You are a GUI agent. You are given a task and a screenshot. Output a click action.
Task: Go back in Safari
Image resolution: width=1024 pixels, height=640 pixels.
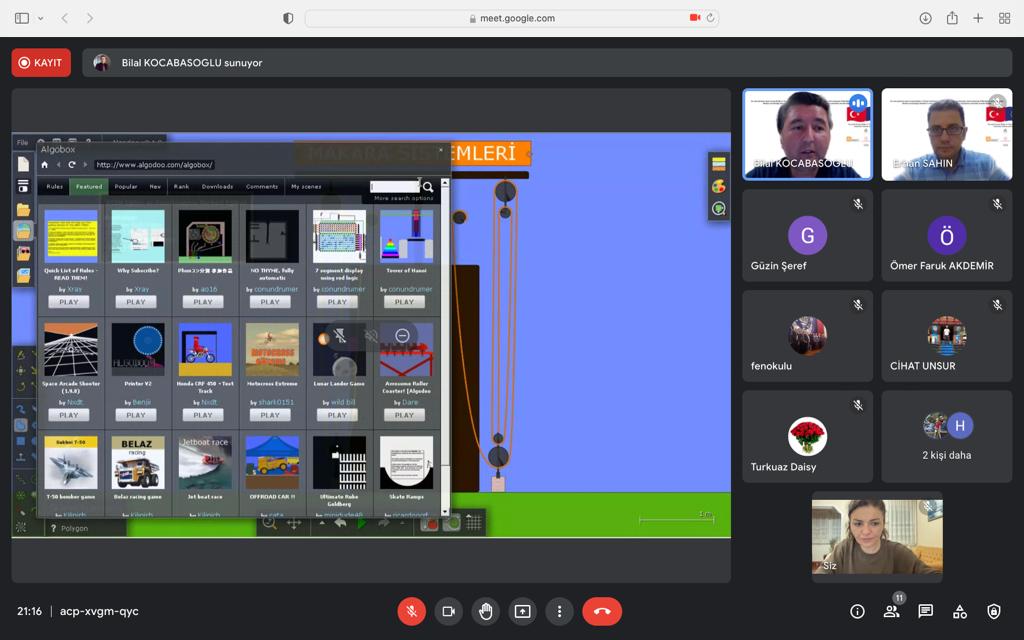[65, 18]
